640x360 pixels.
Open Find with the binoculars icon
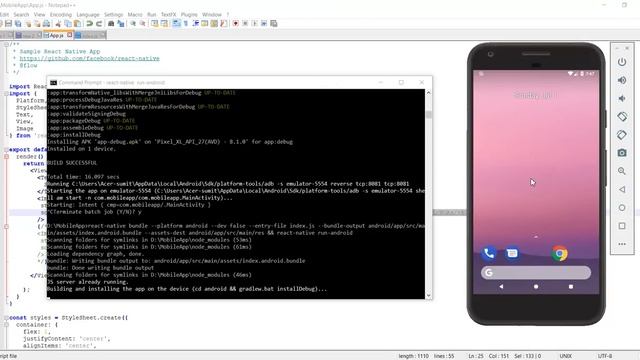111,24
